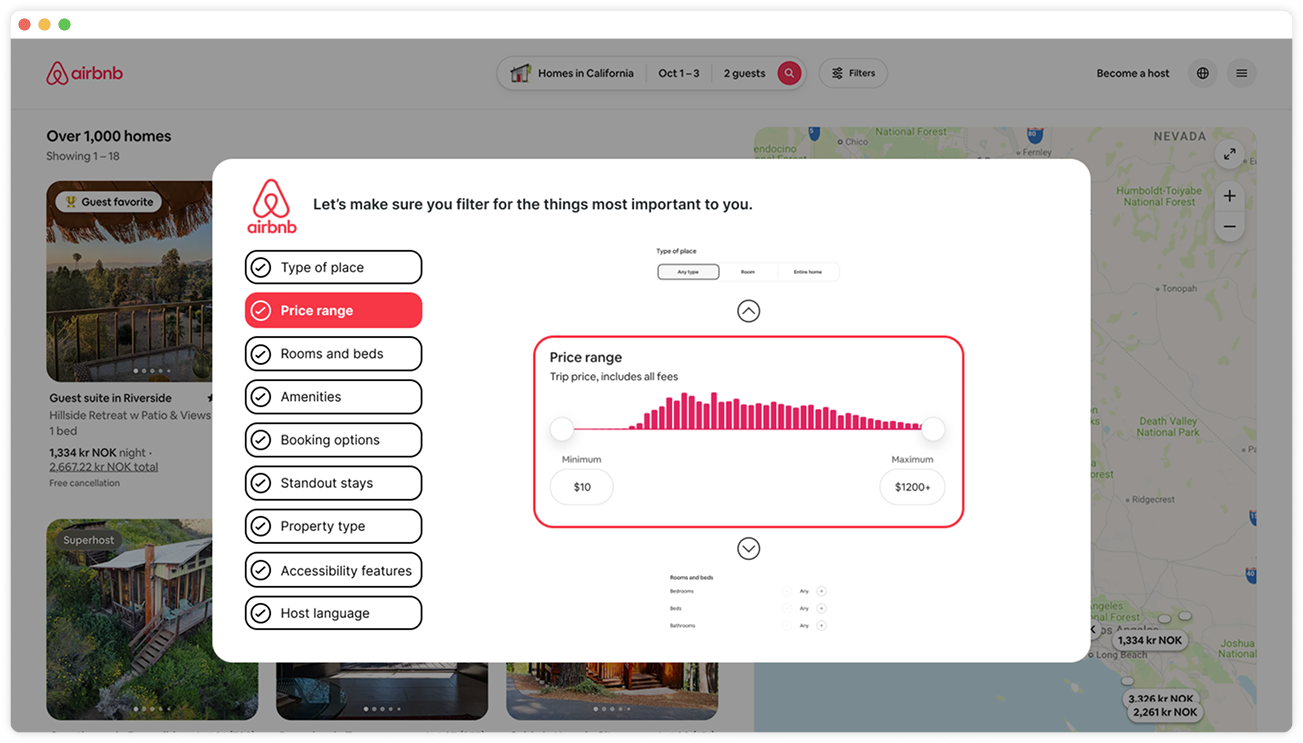Image resolution: width=1303 pixels, height=743 pixels.
Task: Click the Airbnb logo inside the dialog
Action: click(272, 206)
